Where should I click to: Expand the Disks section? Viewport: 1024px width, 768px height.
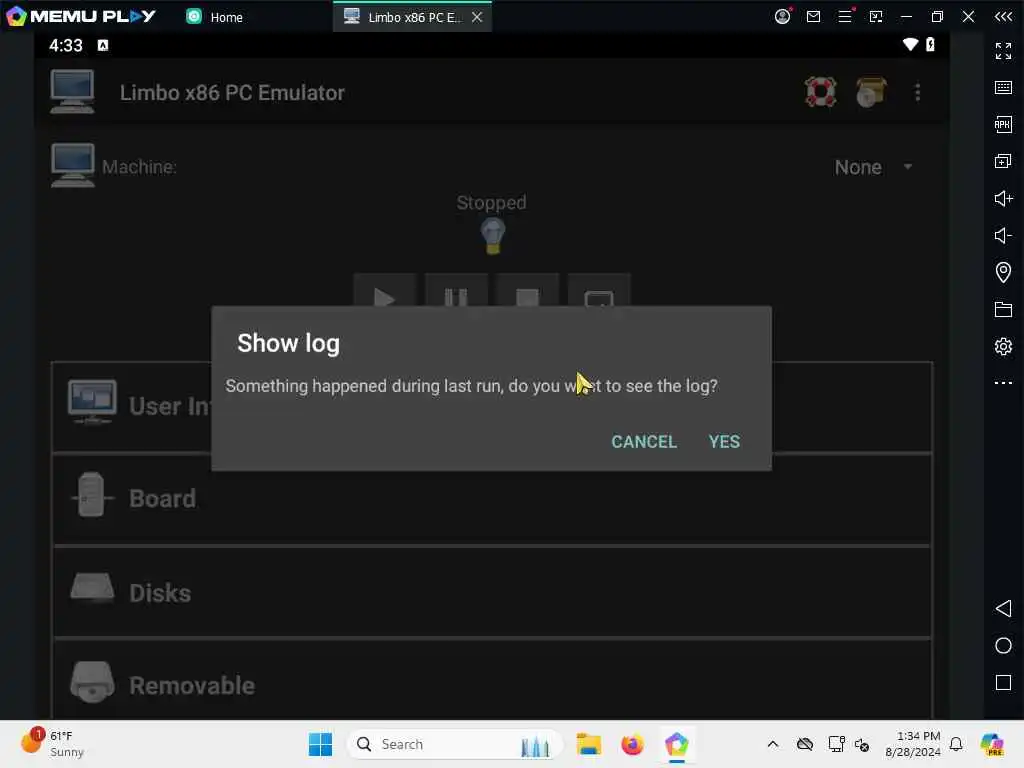coord(492,592)
